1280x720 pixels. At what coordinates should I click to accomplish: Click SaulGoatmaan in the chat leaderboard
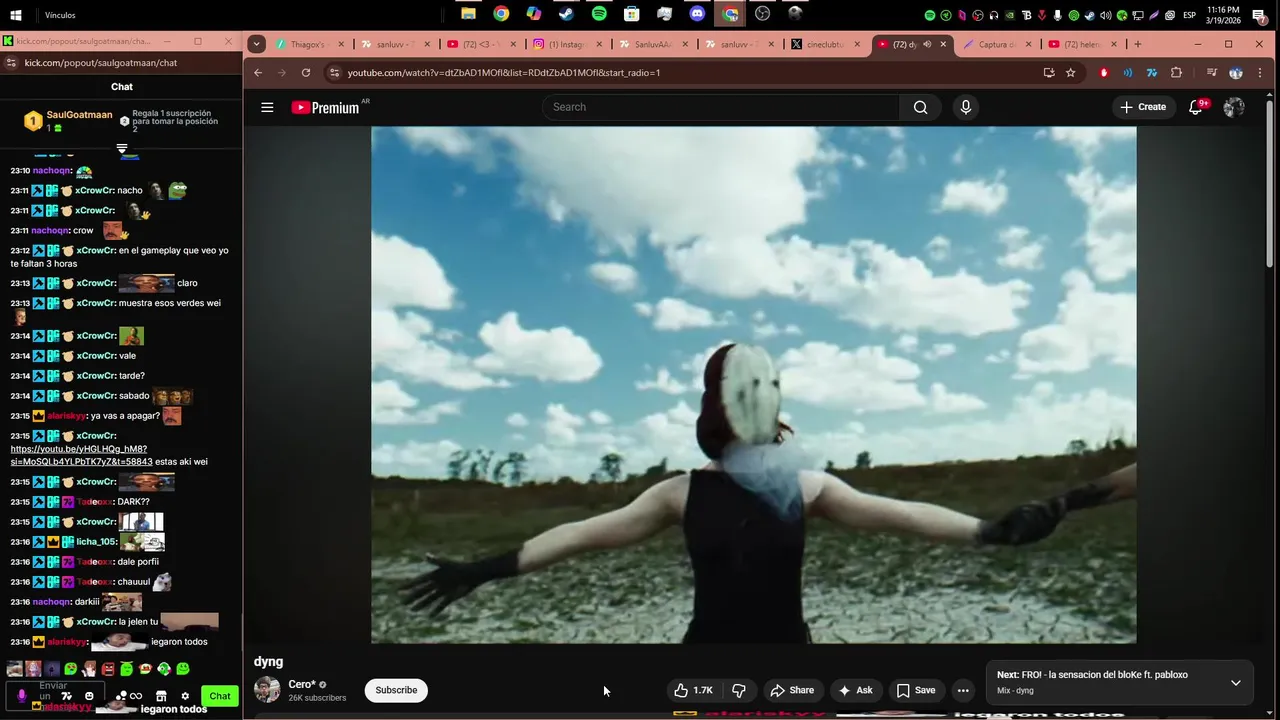(79, 115)
